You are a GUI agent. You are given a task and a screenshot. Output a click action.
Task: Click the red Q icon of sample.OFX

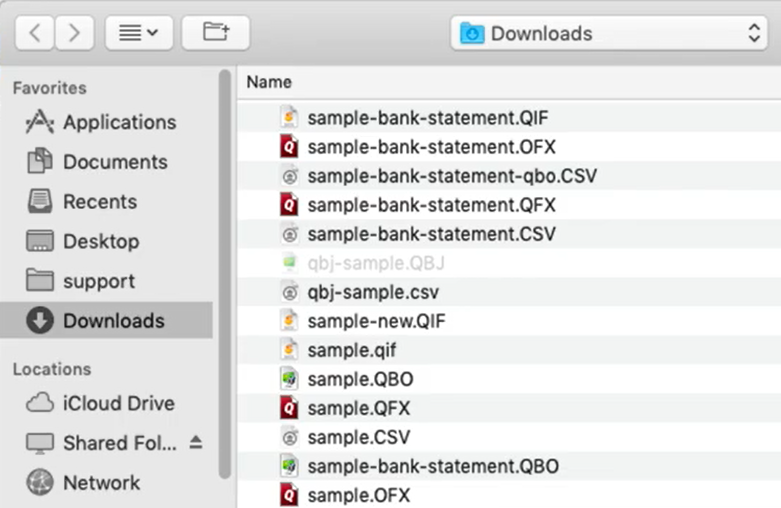click(x=289, y=495)
